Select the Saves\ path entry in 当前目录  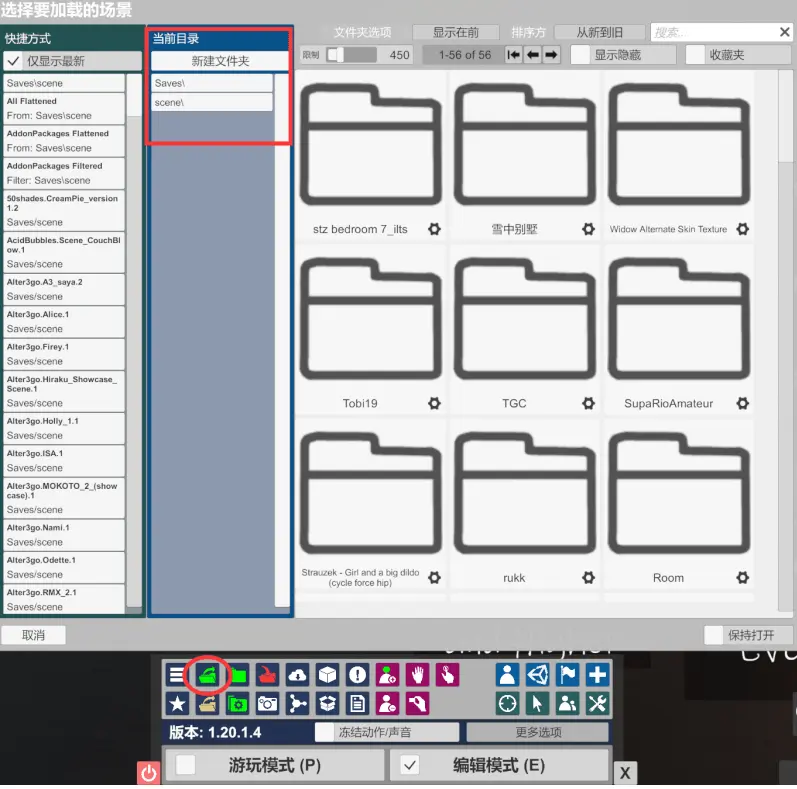(x=211, y=83)
